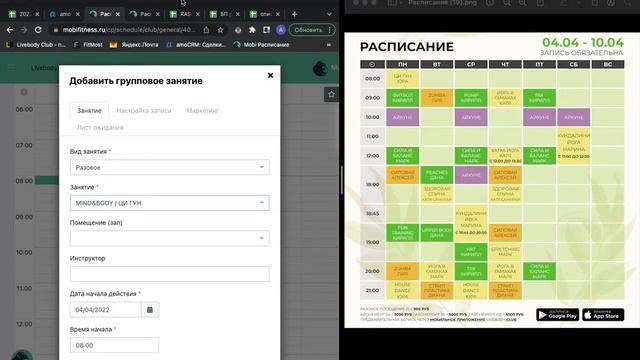The height and width of the screenshot is (360, 640).
Task: Switch to Маркетинг tab
Action: point(202,111)
